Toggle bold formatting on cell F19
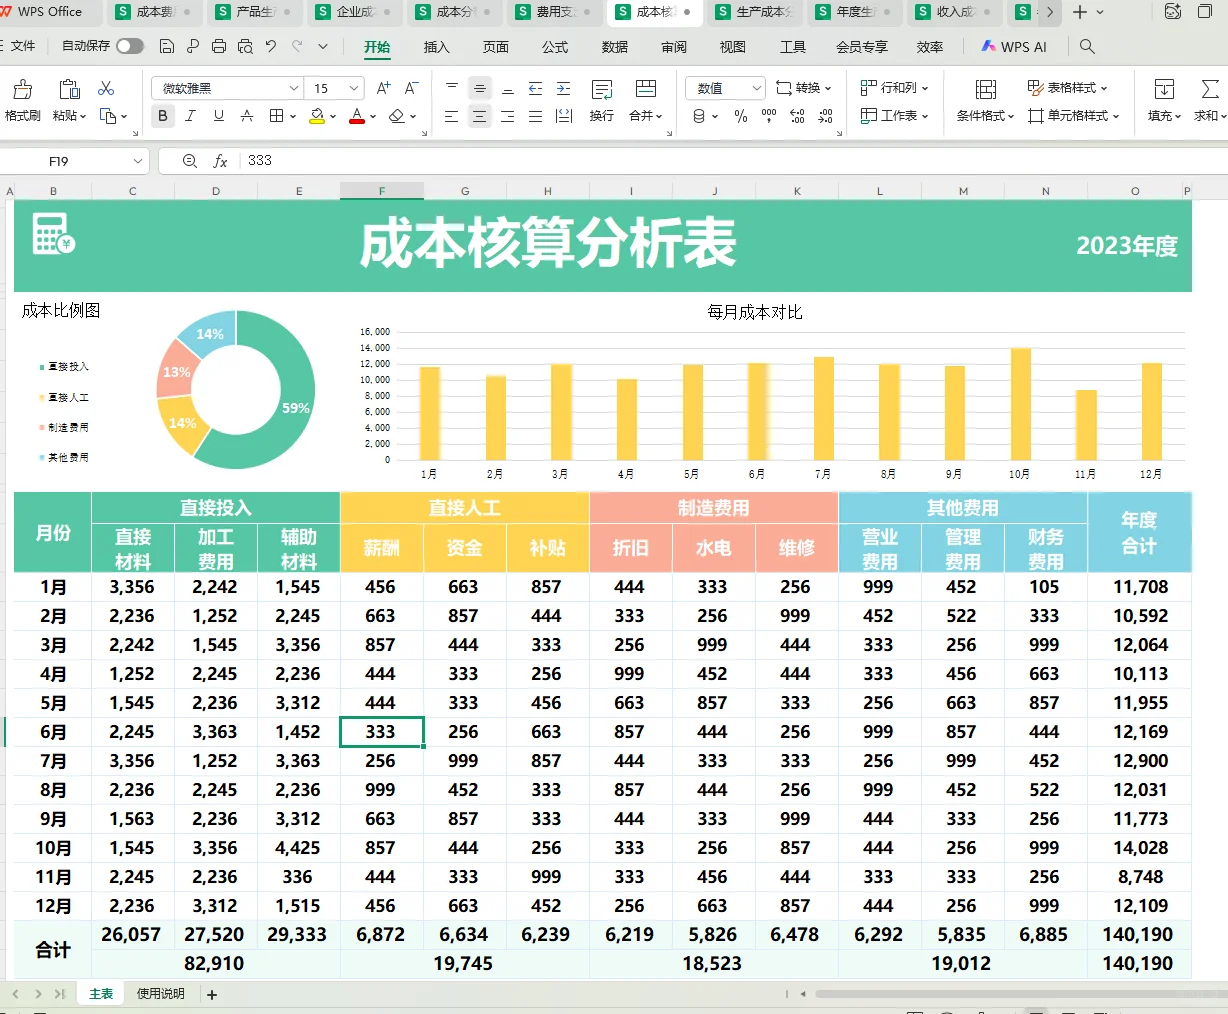 (162, 116)
